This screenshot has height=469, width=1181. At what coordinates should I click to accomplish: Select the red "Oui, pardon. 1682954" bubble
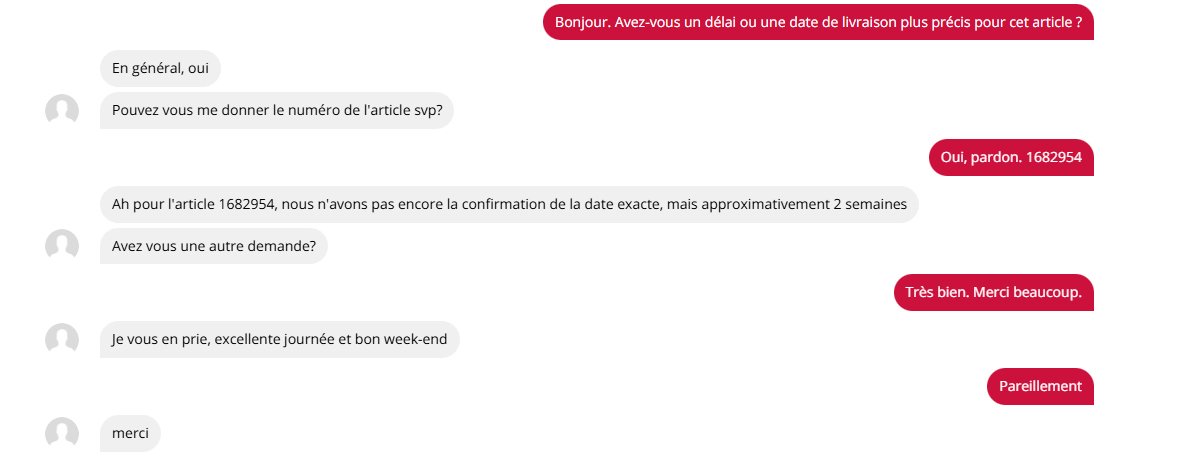pyautogui.click(x=1011, y=157)
